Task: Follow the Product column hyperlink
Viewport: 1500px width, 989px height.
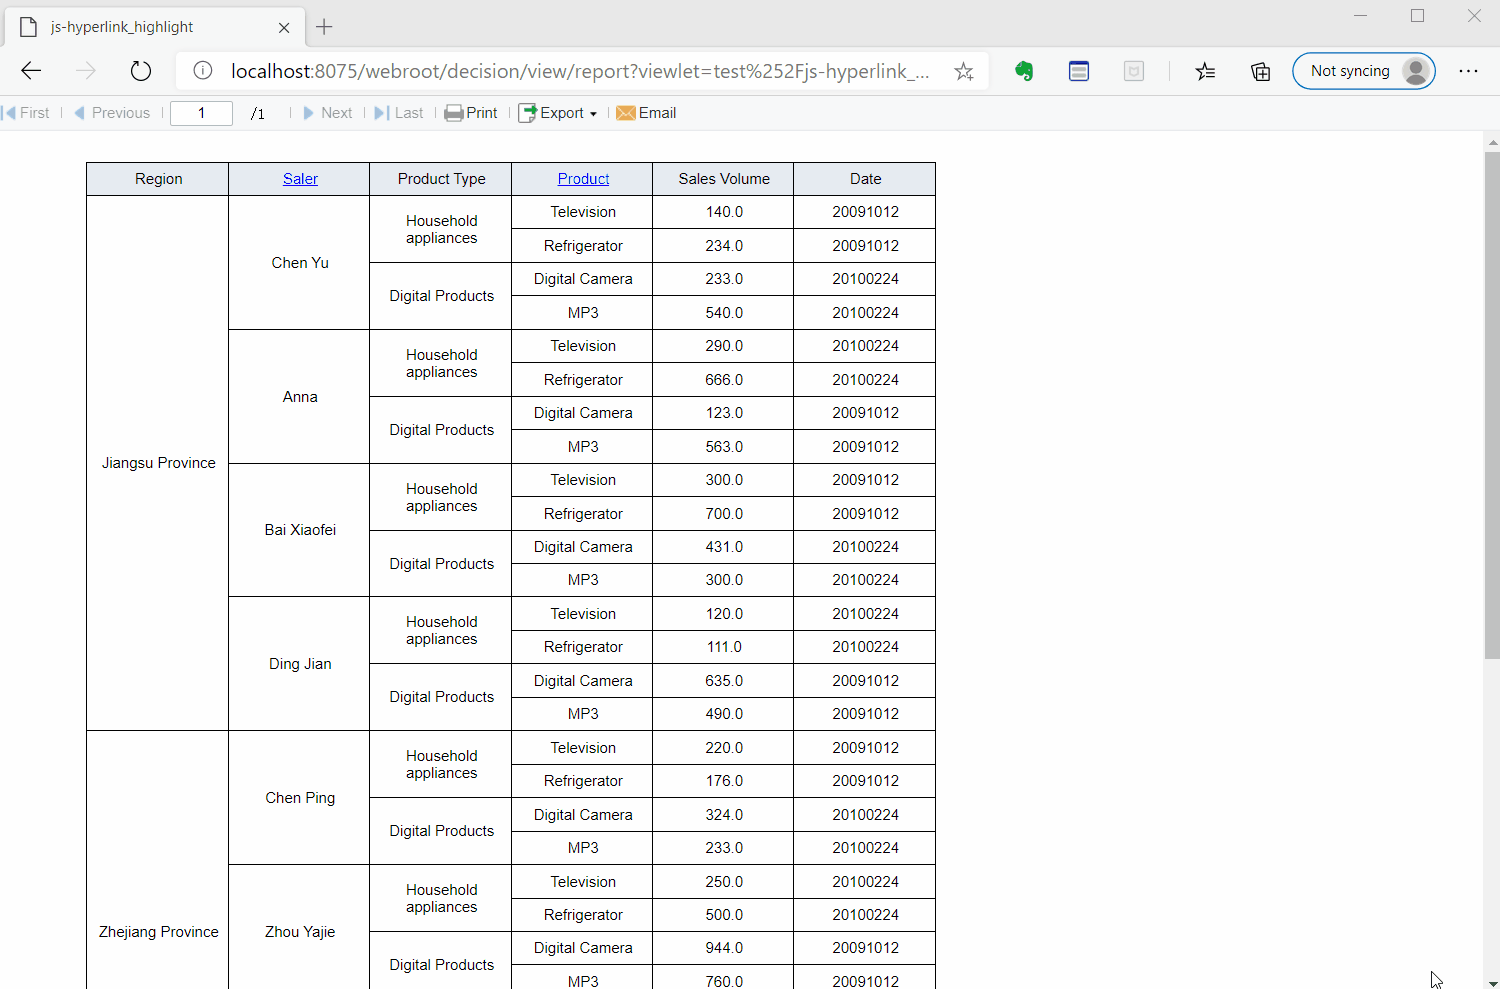Action: (x=583, y=178)
